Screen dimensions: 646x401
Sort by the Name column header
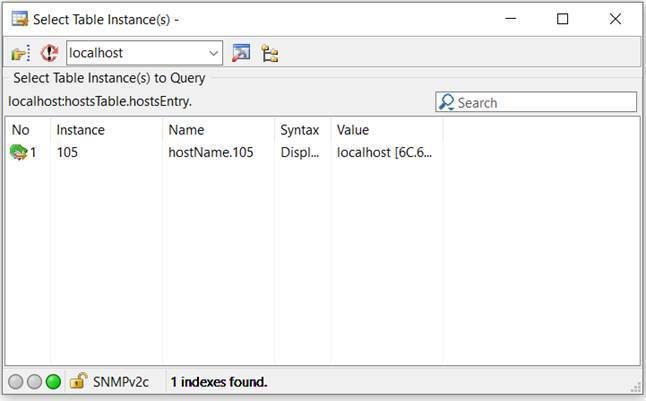point(186,130)
